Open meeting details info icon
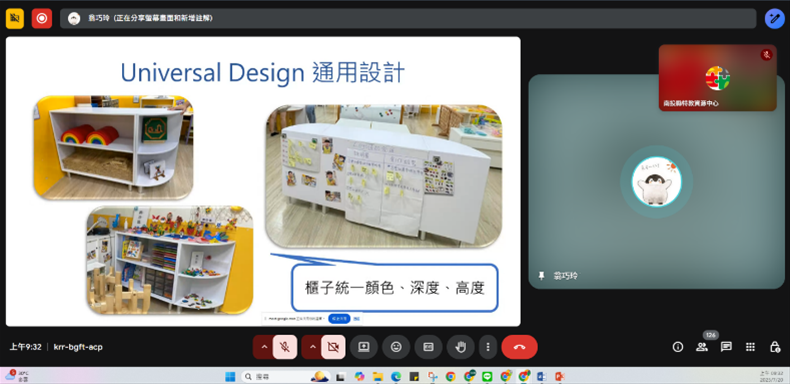The height and width of the screenshot is (384, 790). tap(678, 347)
